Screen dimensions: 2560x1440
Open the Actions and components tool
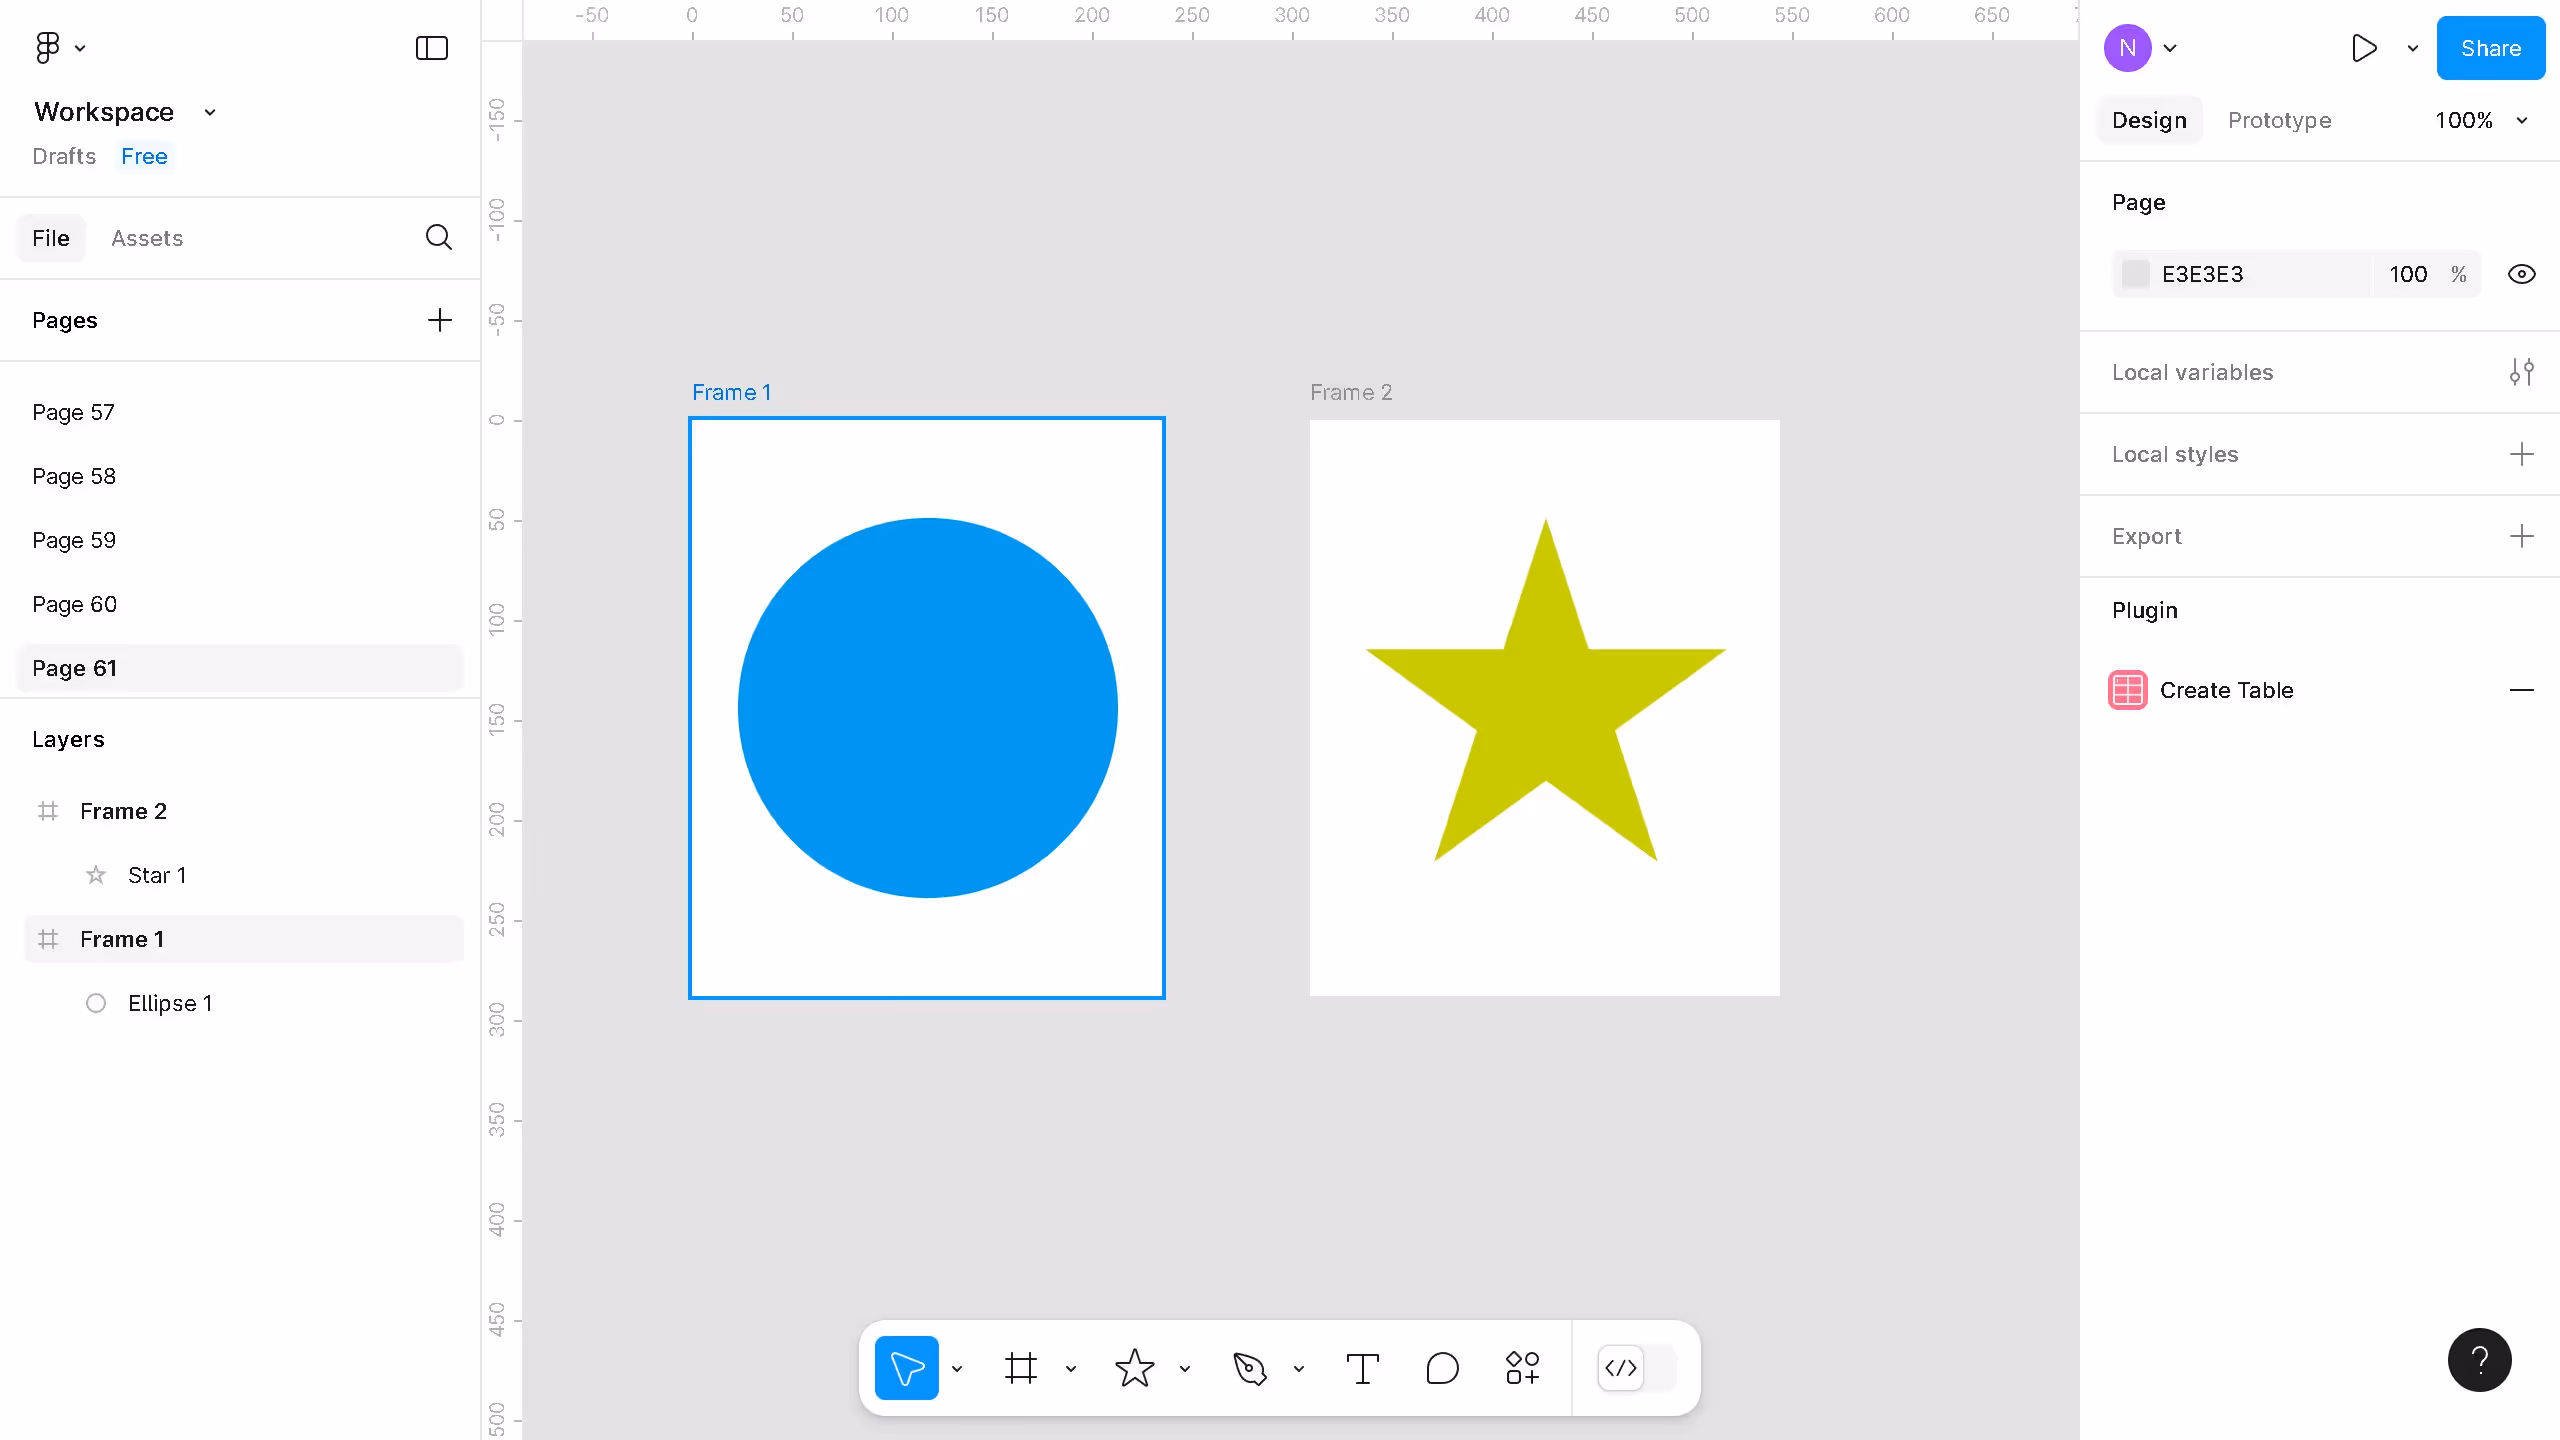tap(1522, 1368)
